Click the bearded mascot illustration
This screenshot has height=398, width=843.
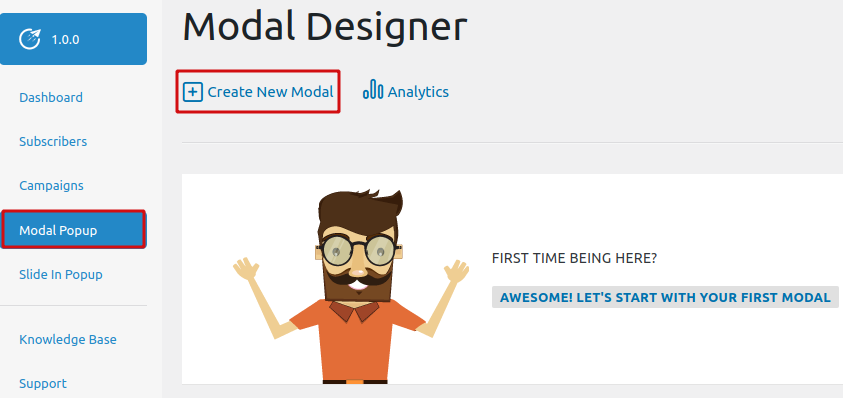tap(351, 287)
